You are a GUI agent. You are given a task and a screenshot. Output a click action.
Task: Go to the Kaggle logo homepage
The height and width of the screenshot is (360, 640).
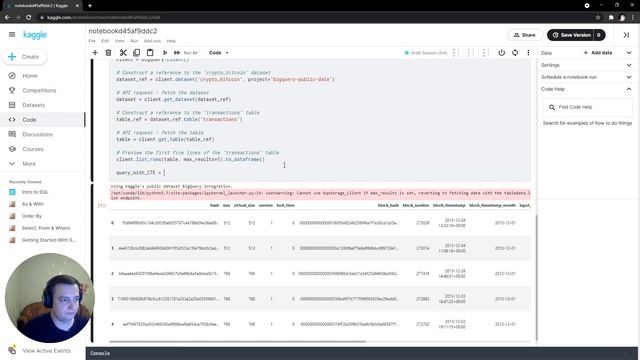click(35, 35)
